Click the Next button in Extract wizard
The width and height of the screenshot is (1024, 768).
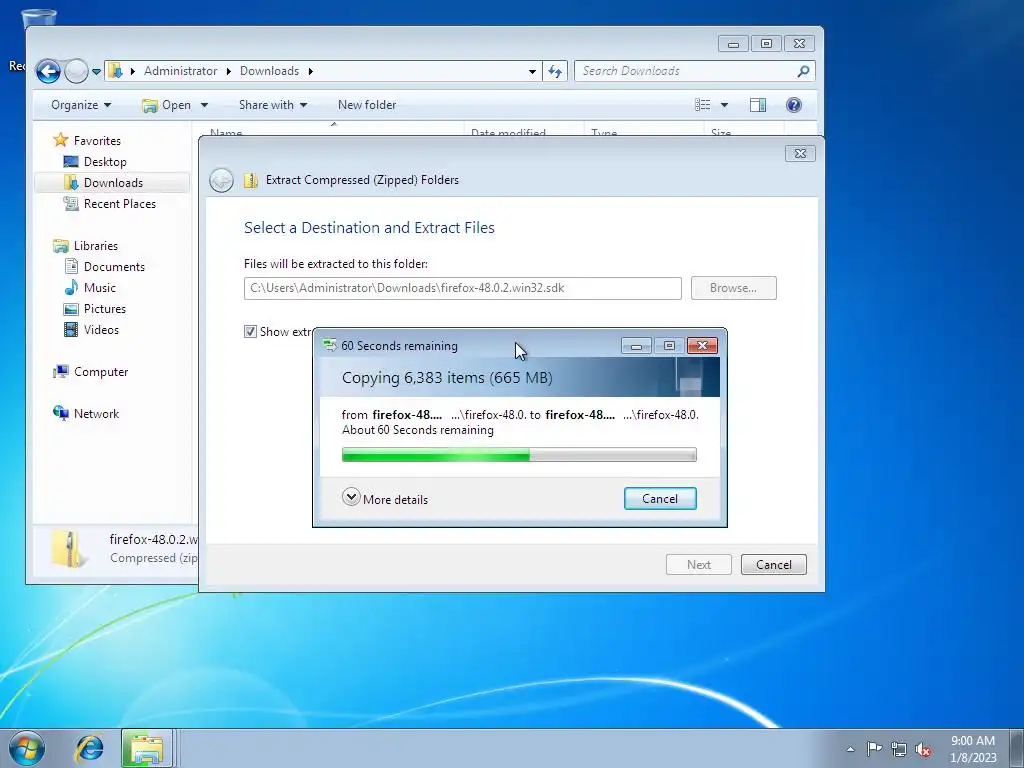pyautogui.click(x=698, y=565)
